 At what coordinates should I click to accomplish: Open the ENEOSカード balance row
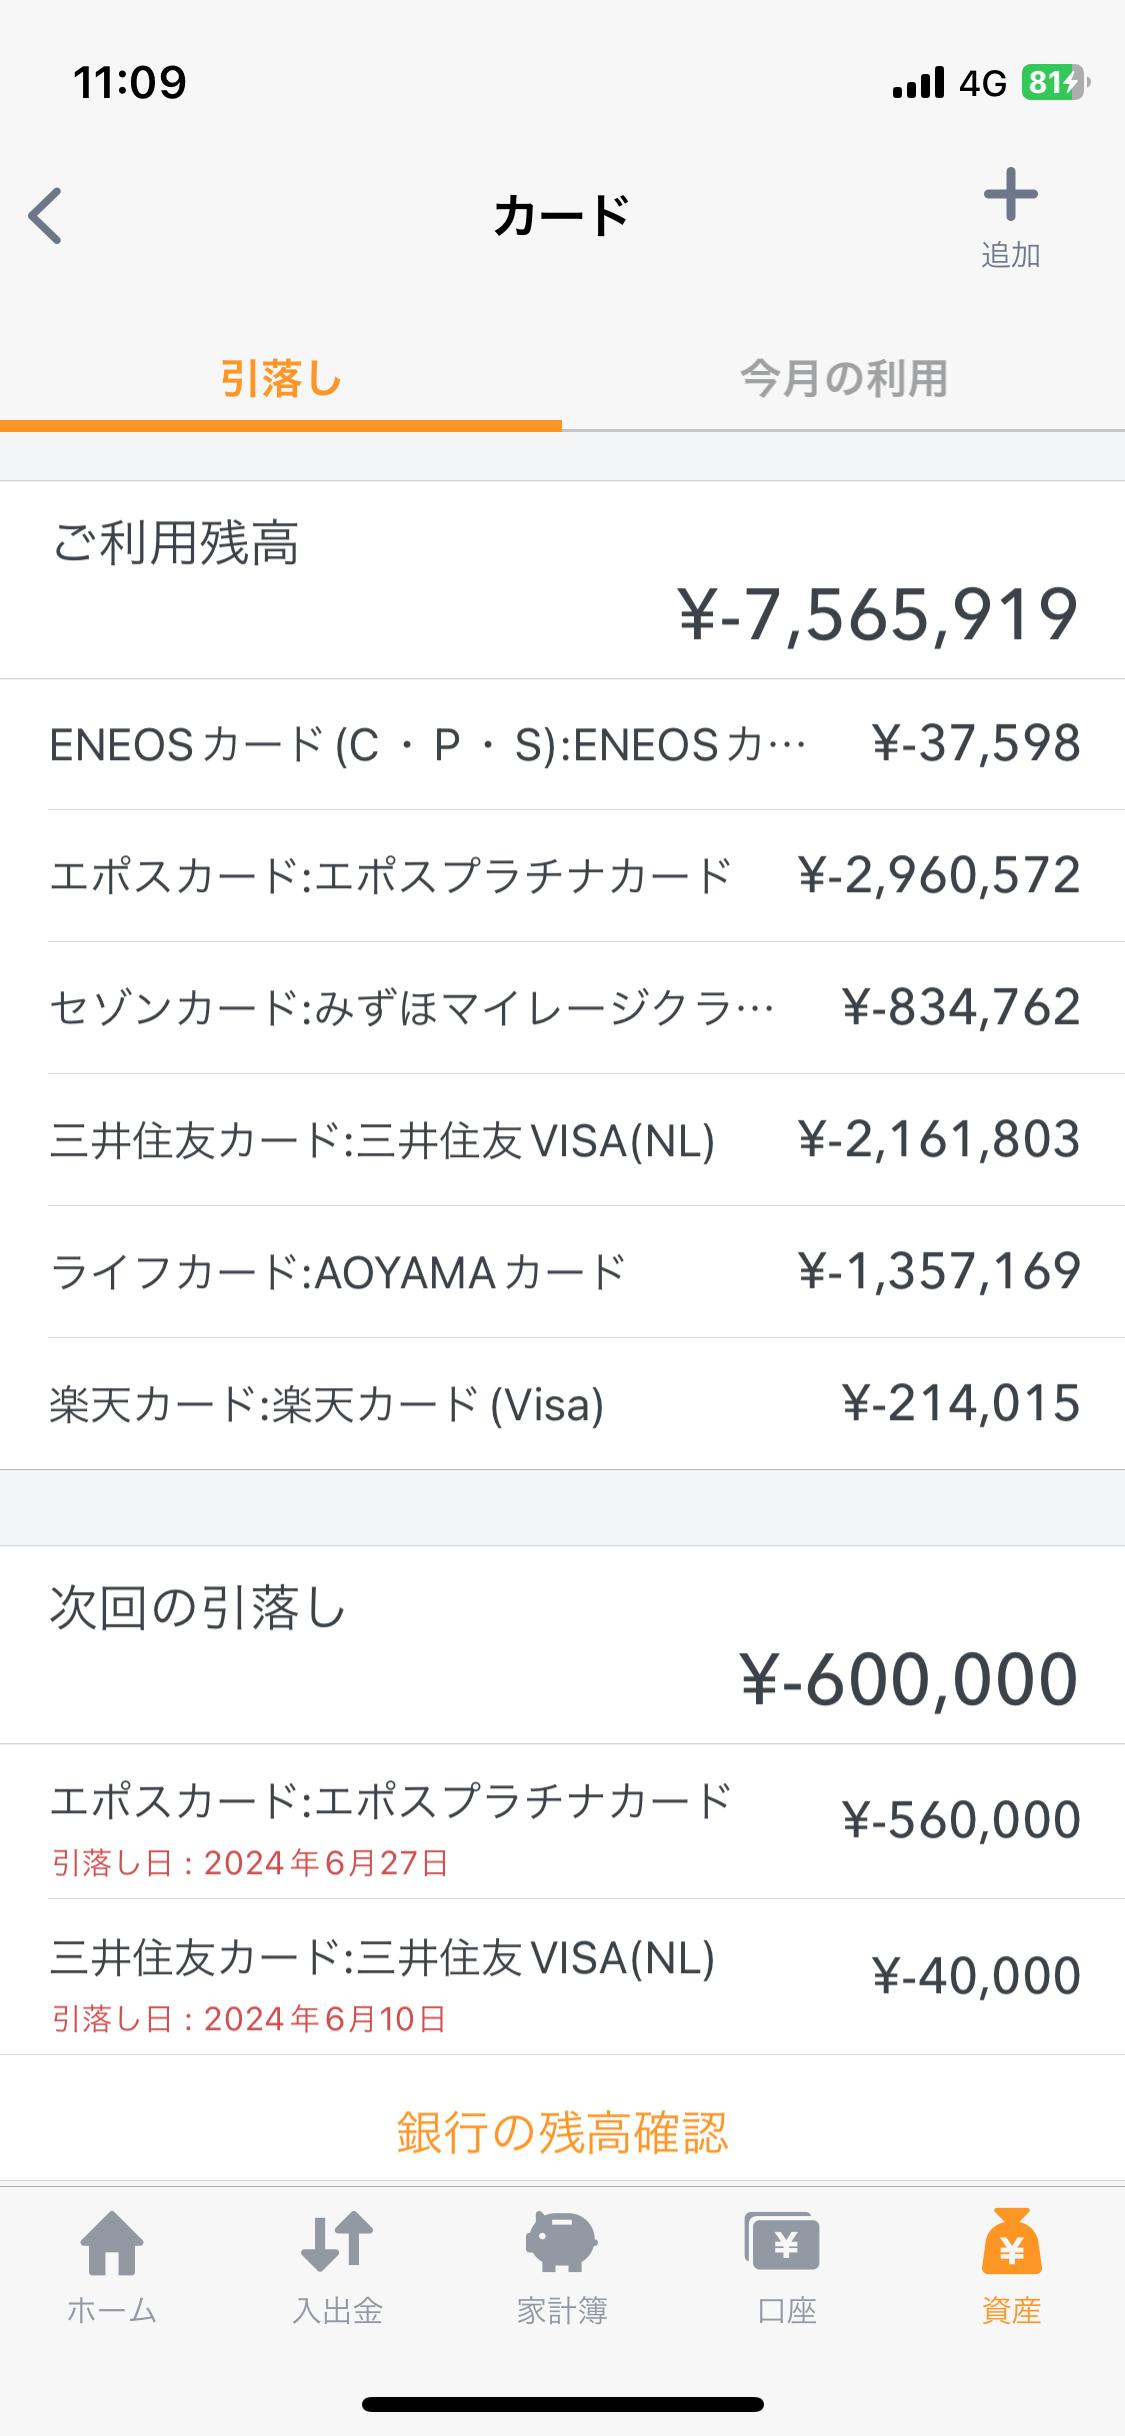[x=562, y=745]
